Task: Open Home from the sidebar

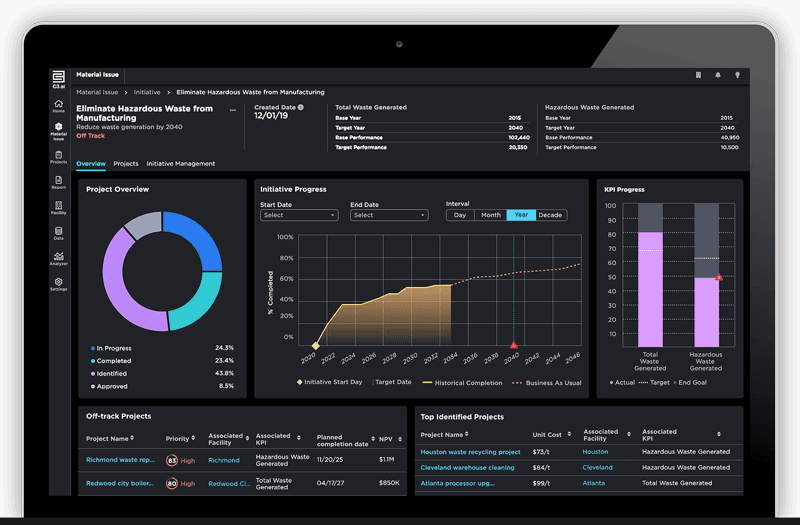Action: 59,105
